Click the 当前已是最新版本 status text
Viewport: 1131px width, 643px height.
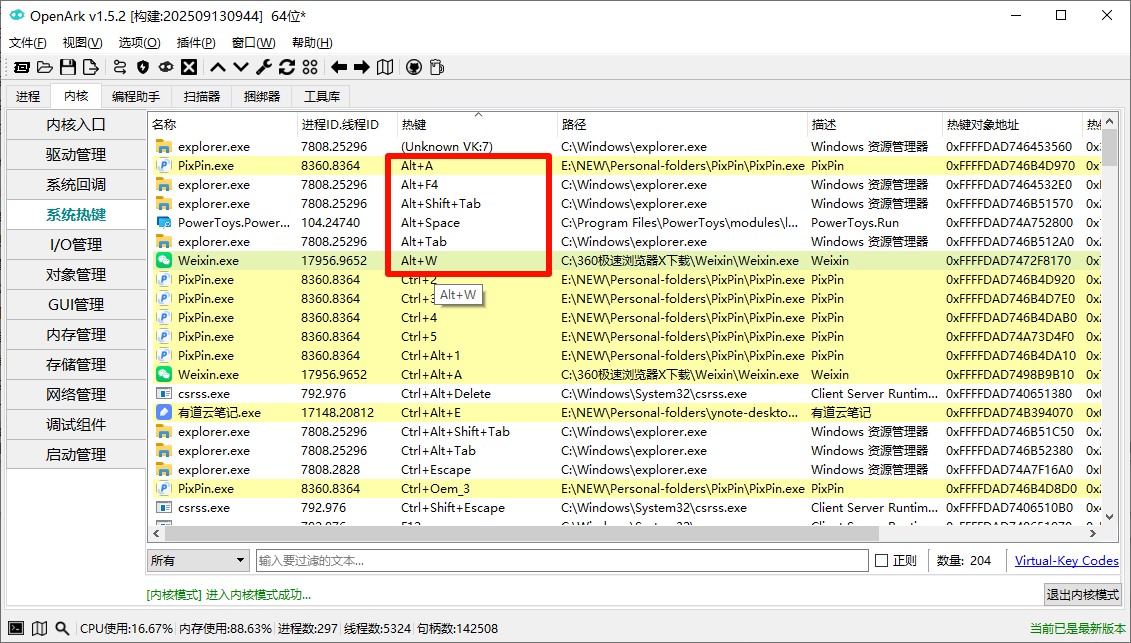[x=1078, y=629]
